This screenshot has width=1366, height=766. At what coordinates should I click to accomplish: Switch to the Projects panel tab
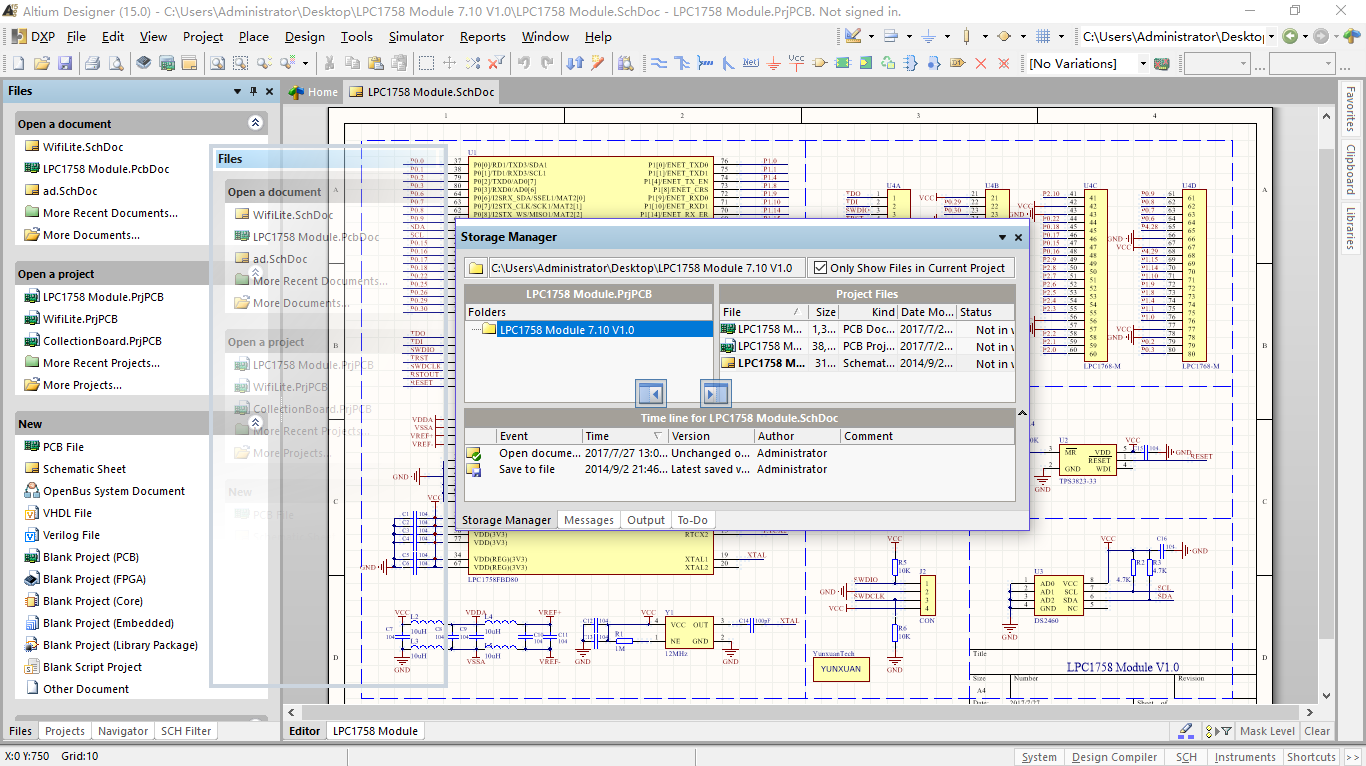pos(65,731)
